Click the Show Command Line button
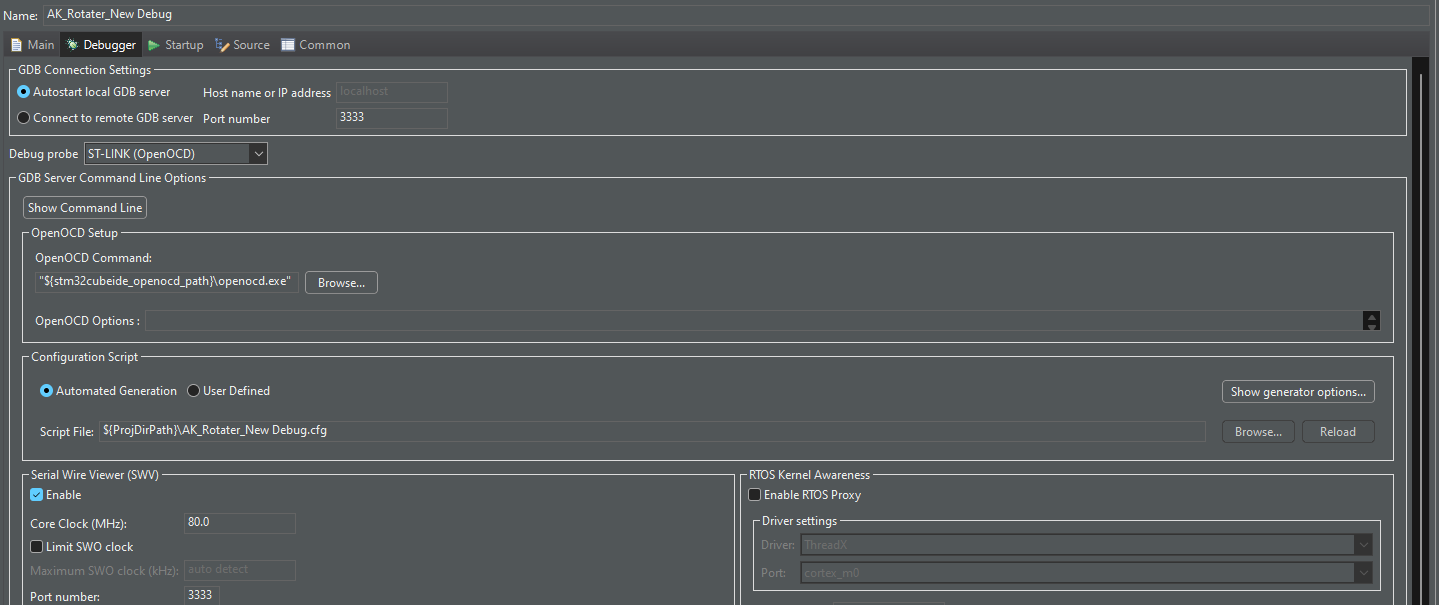This screenshot has width=1439, height=605. click(x=84, y=207)
